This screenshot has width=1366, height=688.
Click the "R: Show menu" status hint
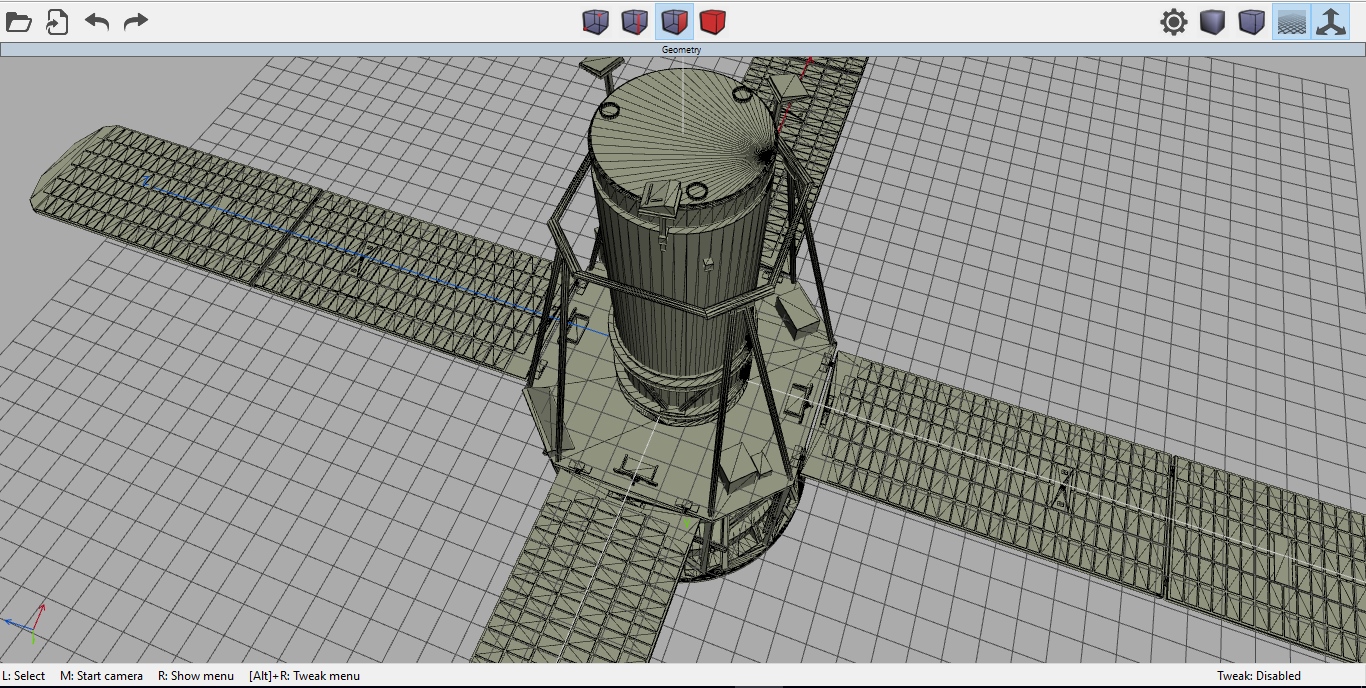tap(196, 676)
